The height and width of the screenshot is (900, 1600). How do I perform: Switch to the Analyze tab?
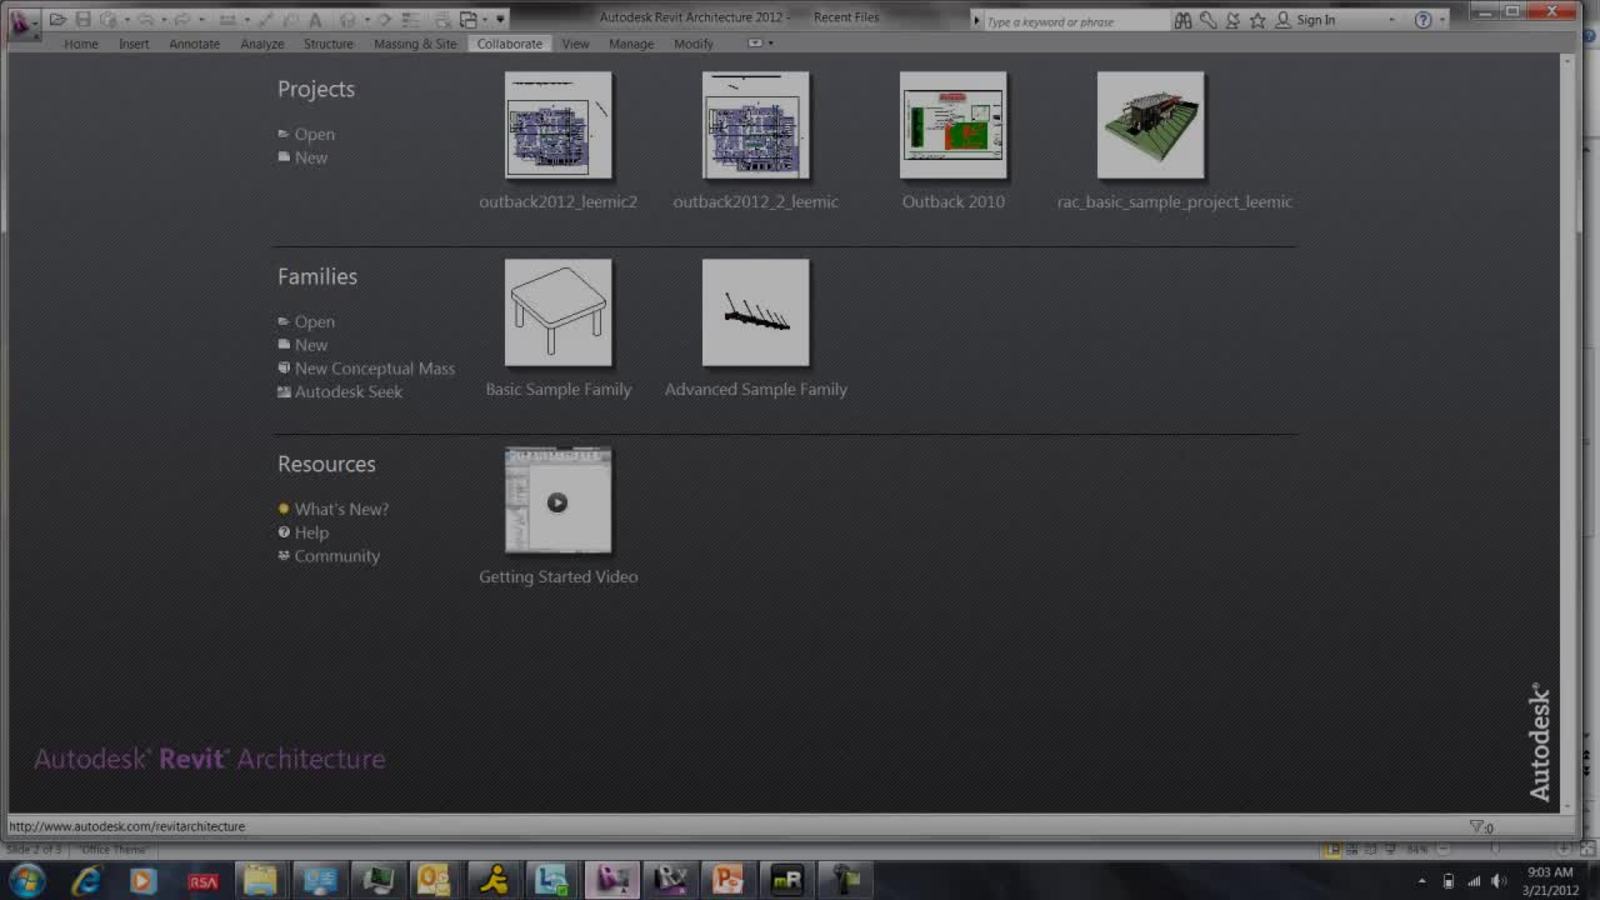[262, 44]
